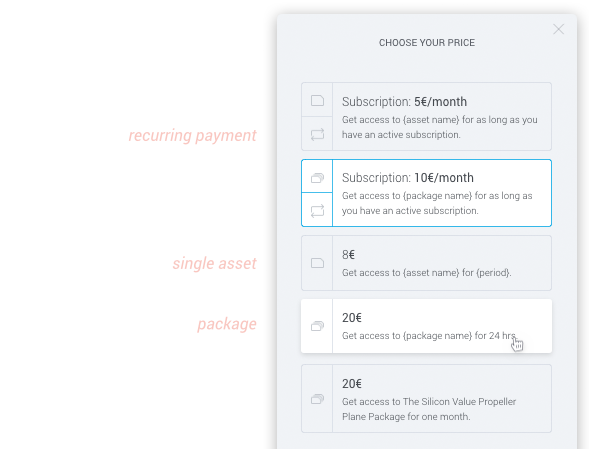Choose the 20€ package for 24 hrs
Viewport: 589px width, 449px height.
click(x=426, y=326)
